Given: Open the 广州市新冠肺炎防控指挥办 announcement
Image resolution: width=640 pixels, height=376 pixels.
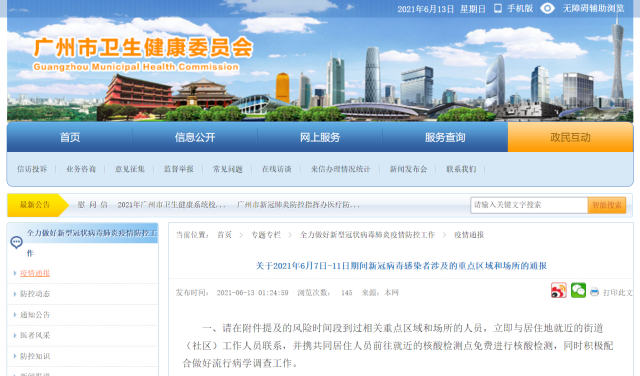Looking at the screenshot, I should click(298, 205).
